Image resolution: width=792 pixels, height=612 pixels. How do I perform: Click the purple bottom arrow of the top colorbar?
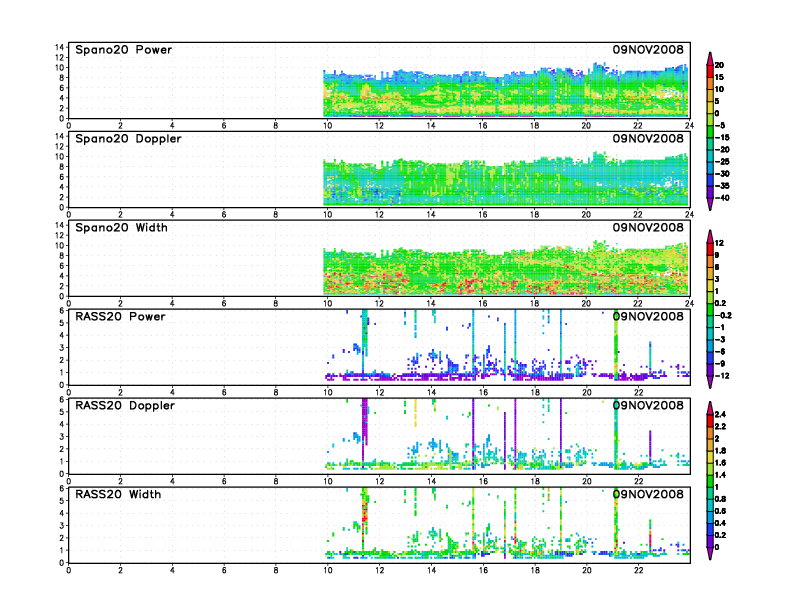tap(710, 204)
